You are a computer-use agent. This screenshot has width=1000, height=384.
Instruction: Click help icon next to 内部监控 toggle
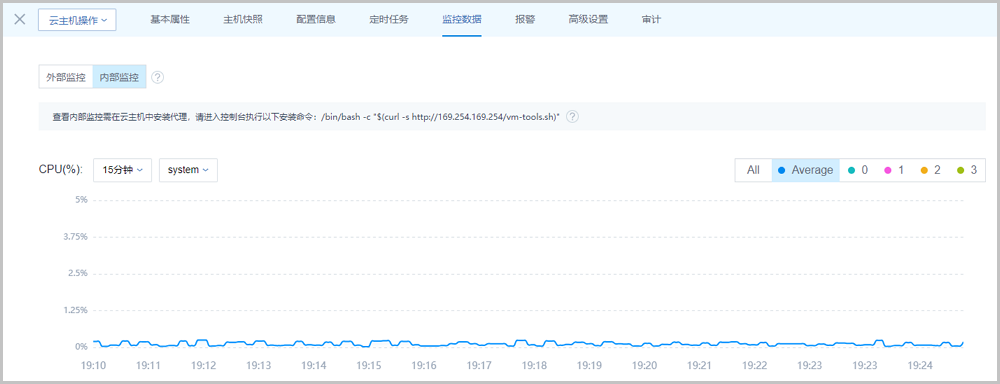pos(158,77)
